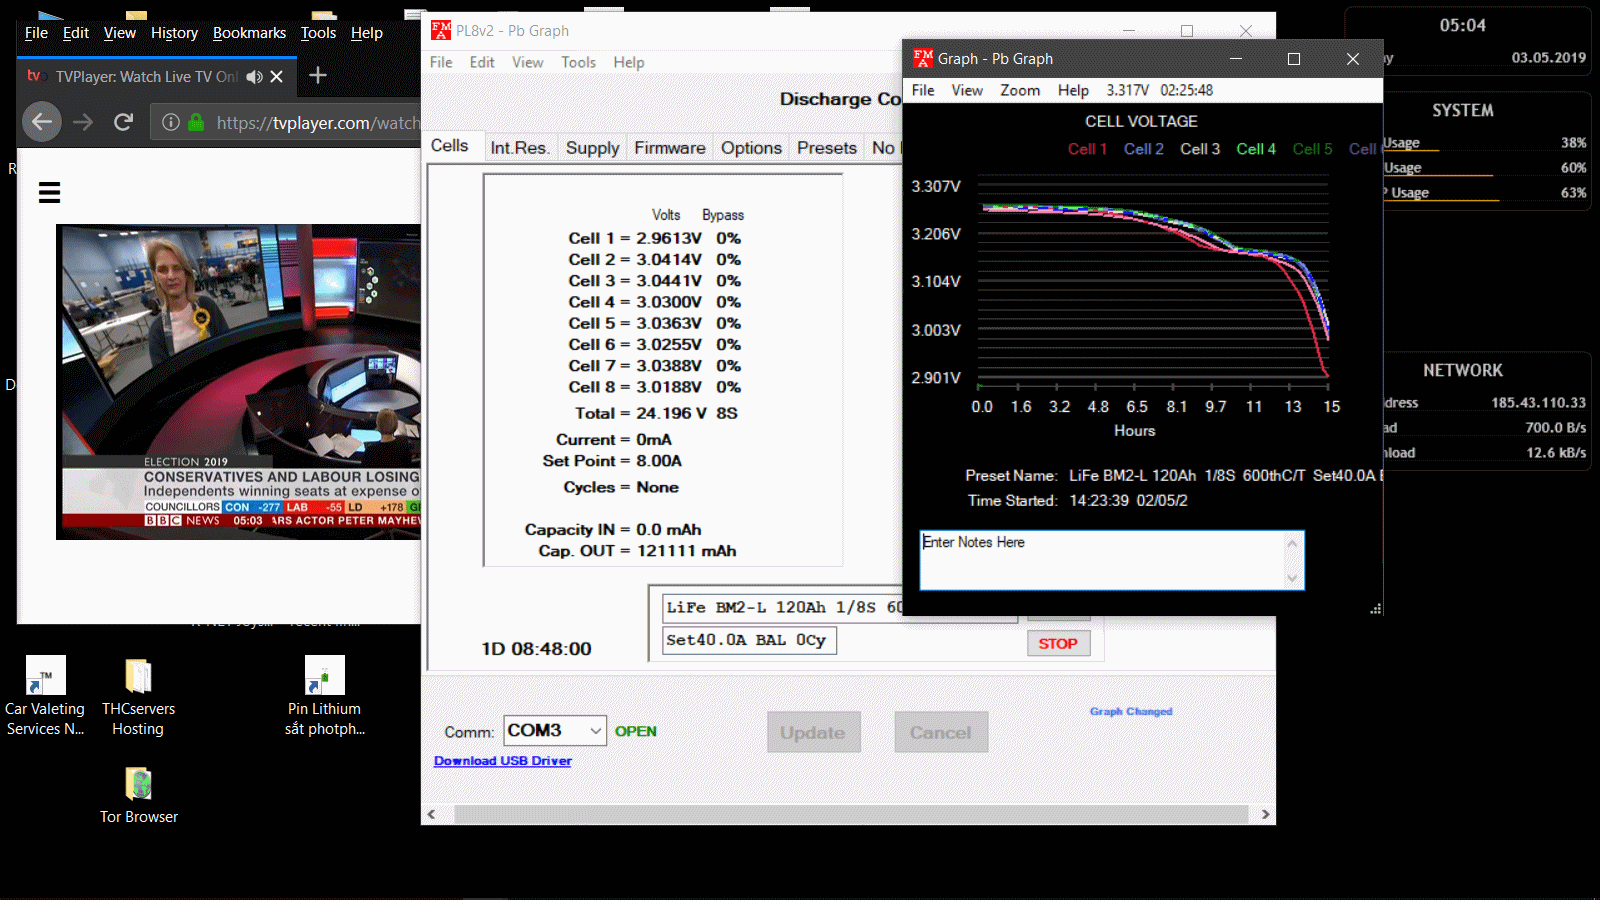Toggle Cell 1 trace in graph legend
Screen dimensions: 1600x900
click(x=1087, y=149)
